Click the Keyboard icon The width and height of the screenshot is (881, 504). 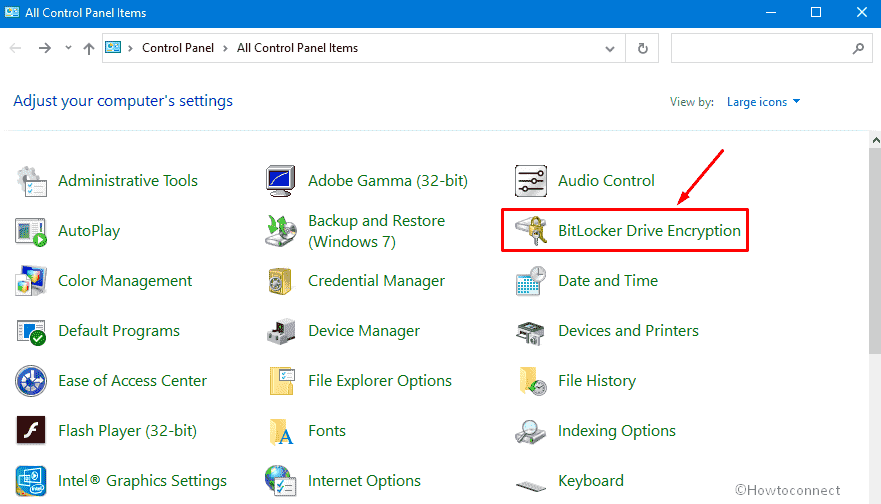click(x=531, y=485)
